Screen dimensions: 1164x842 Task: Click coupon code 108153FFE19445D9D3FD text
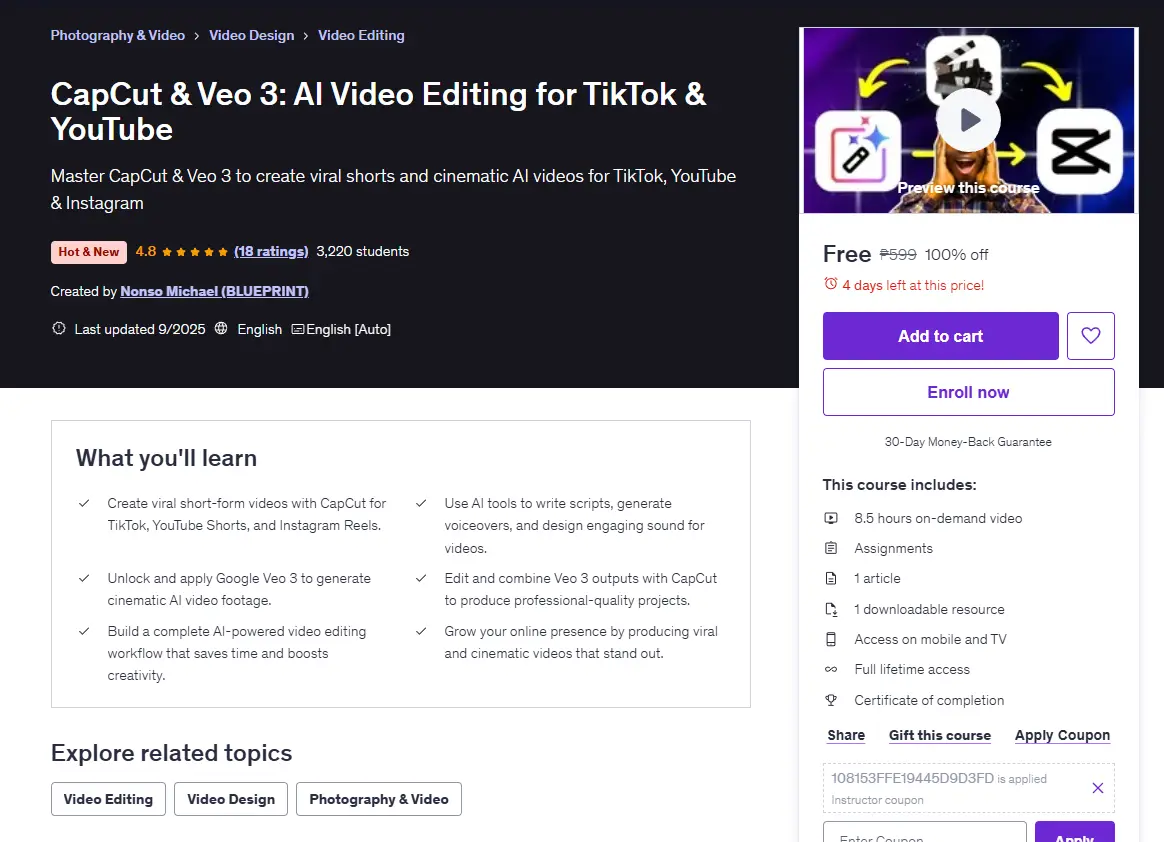912,778
